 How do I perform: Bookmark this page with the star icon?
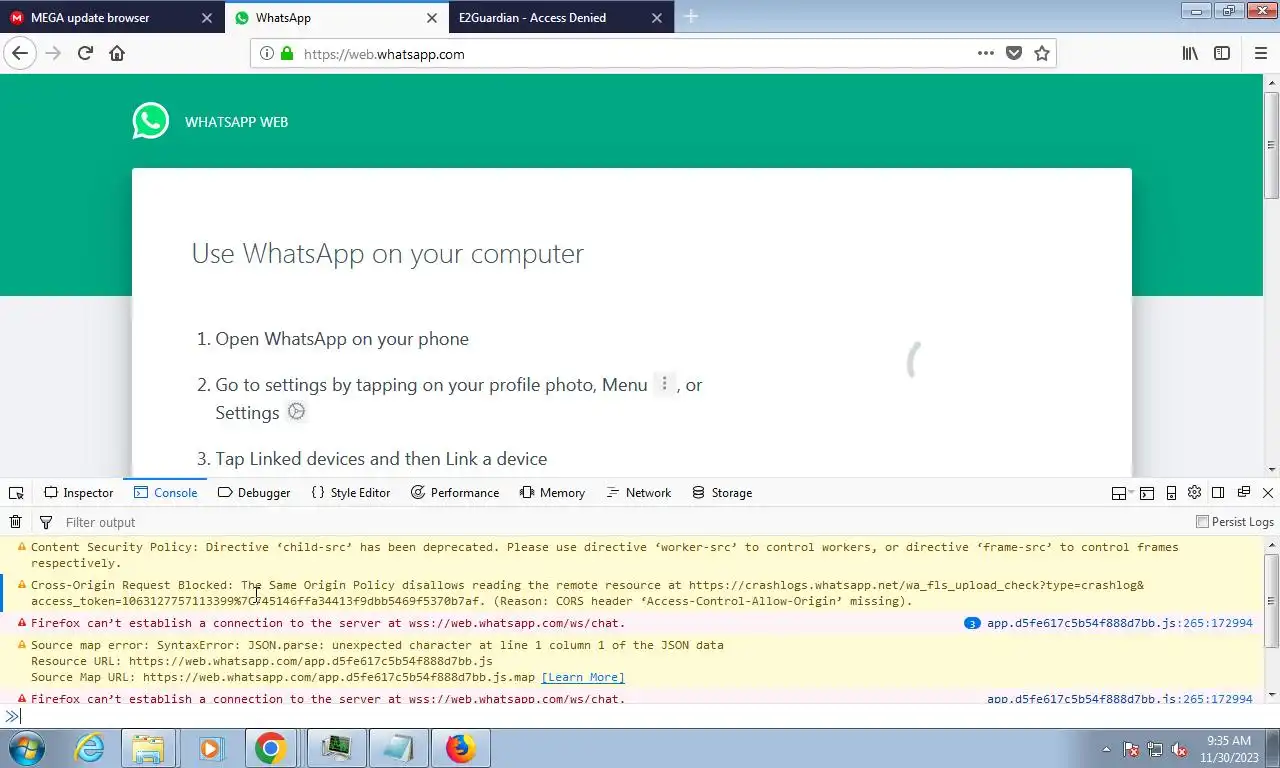tap(1042, 54)
